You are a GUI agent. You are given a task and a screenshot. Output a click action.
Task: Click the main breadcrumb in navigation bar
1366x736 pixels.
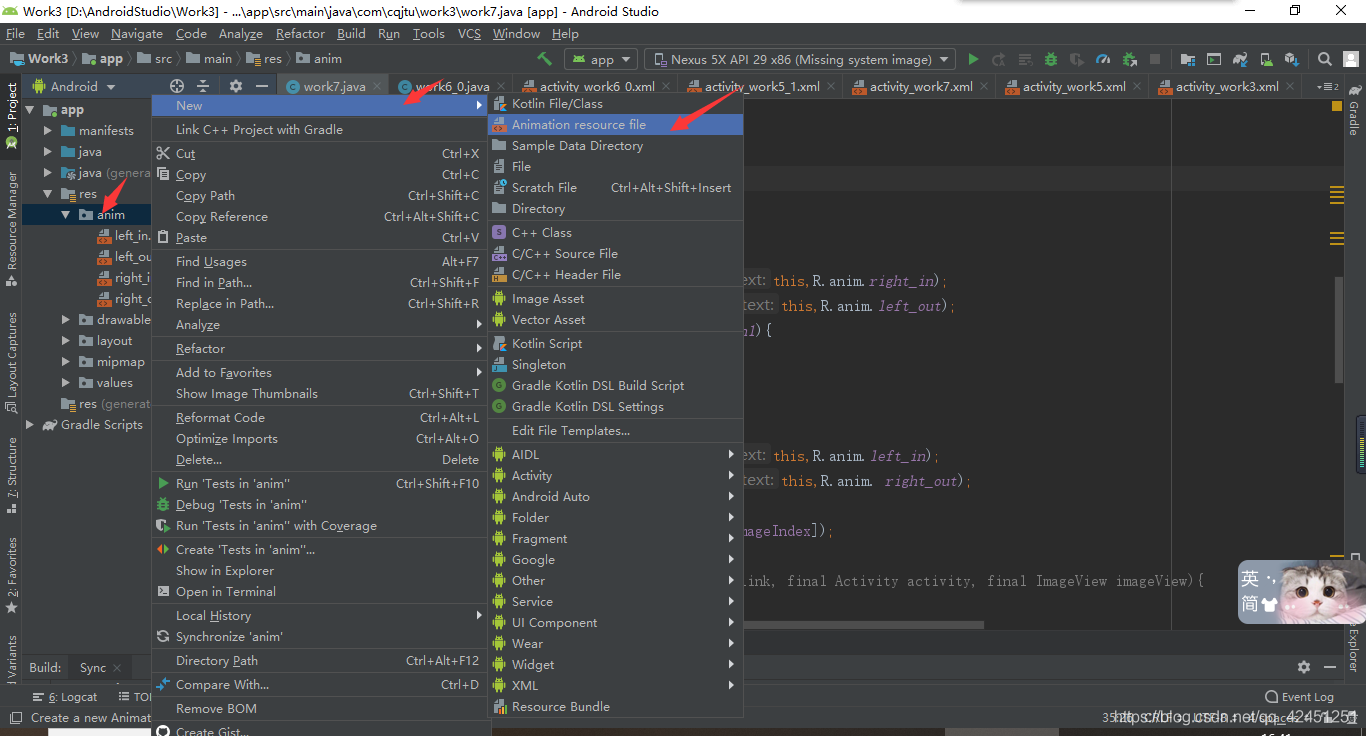tap(209, 59)
